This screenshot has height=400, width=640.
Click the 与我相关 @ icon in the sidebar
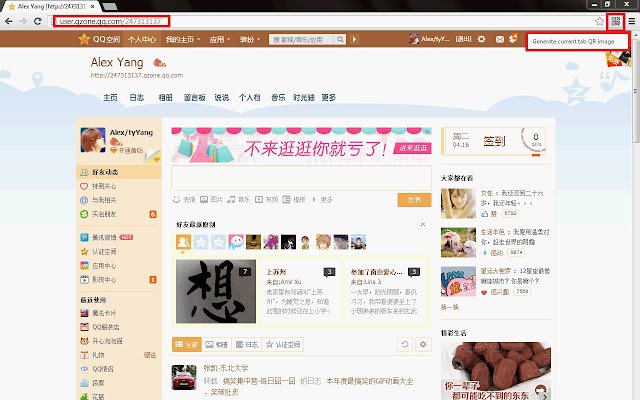point(84,200)
